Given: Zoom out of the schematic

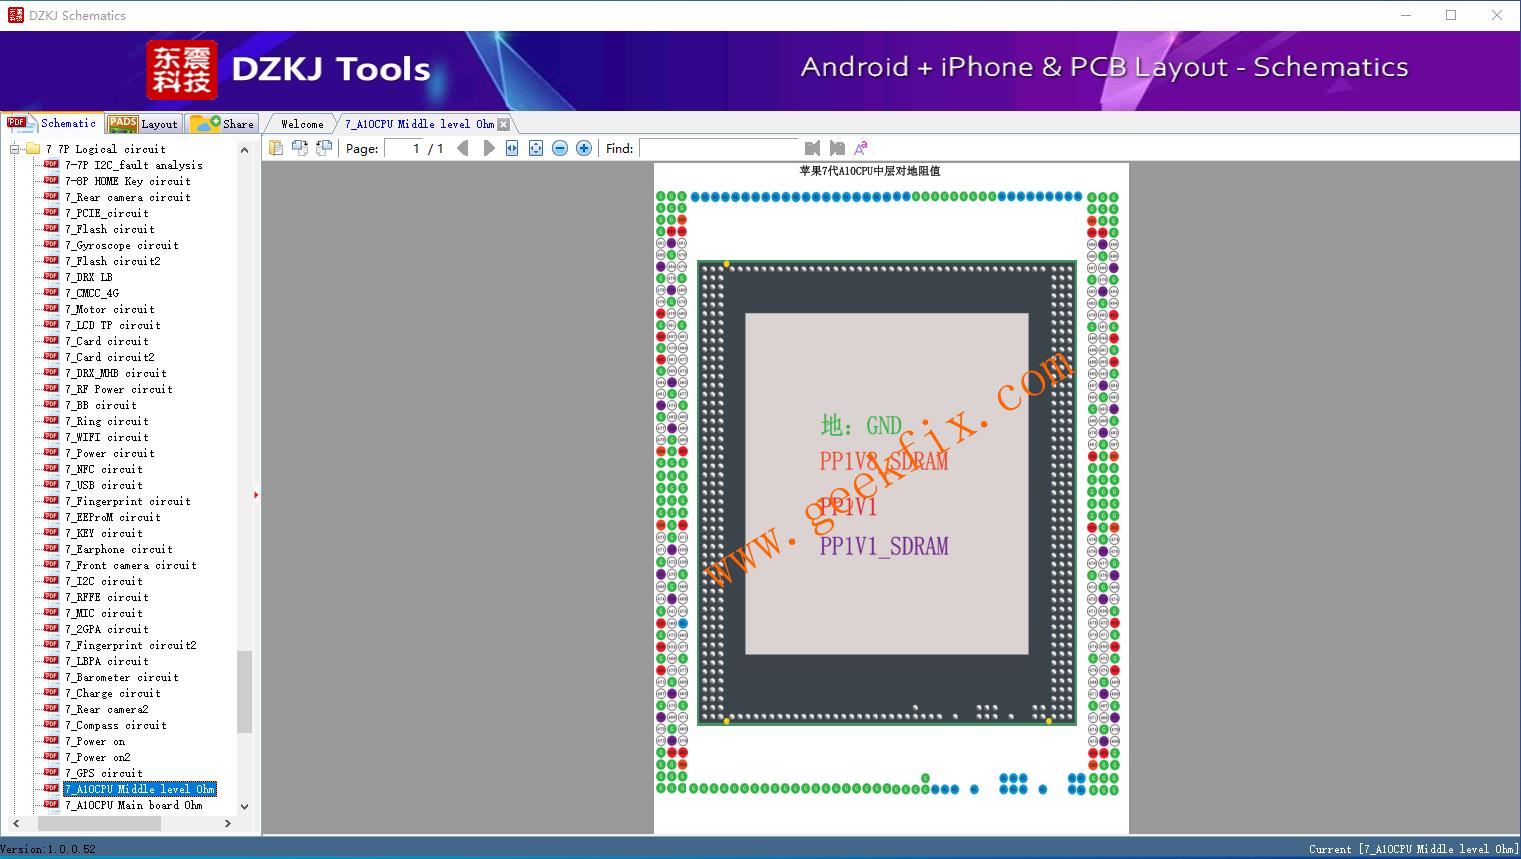Looking at the screenshot, I should point(560,148).
